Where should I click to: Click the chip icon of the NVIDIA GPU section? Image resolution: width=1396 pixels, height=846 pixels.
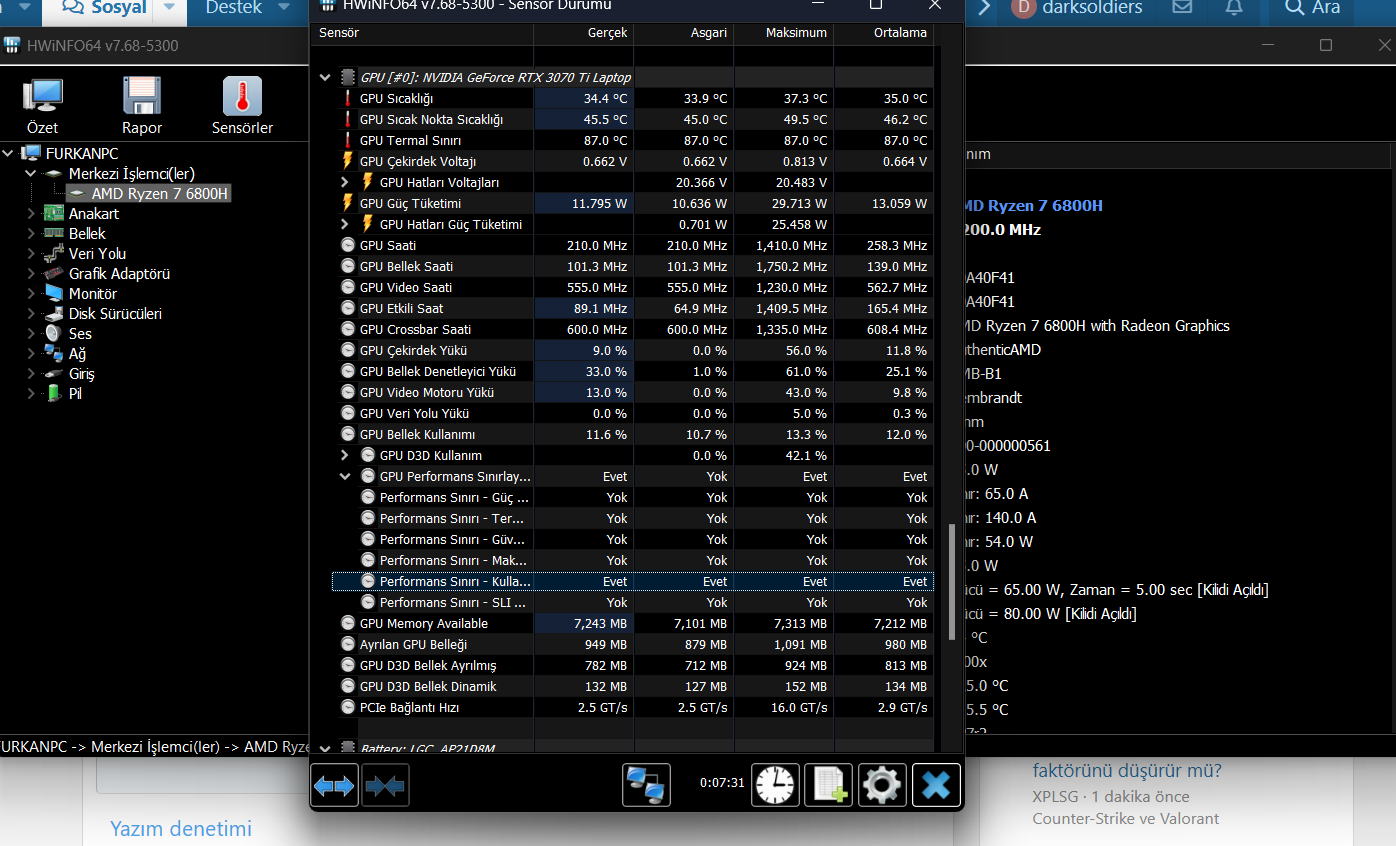point(348,77)
